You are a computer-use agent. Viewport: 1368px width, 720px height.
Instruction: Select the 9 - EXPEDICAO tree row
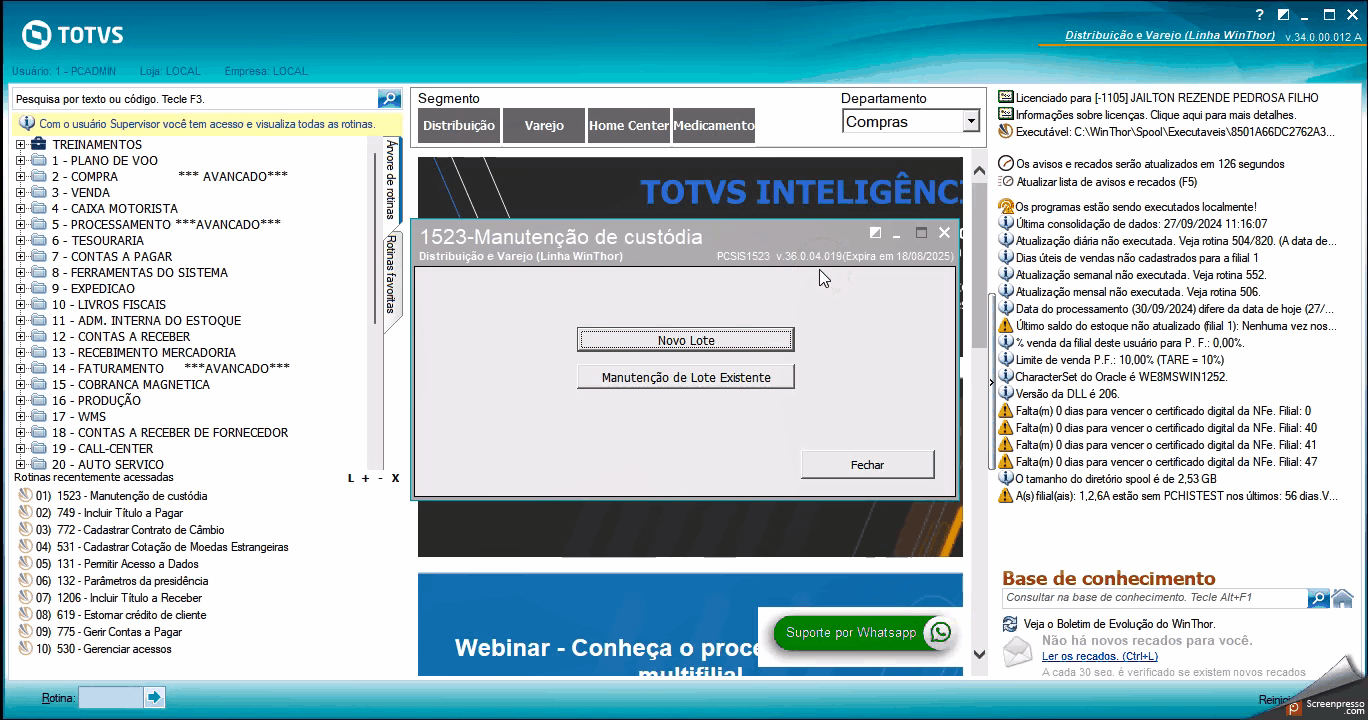point(95,288)
